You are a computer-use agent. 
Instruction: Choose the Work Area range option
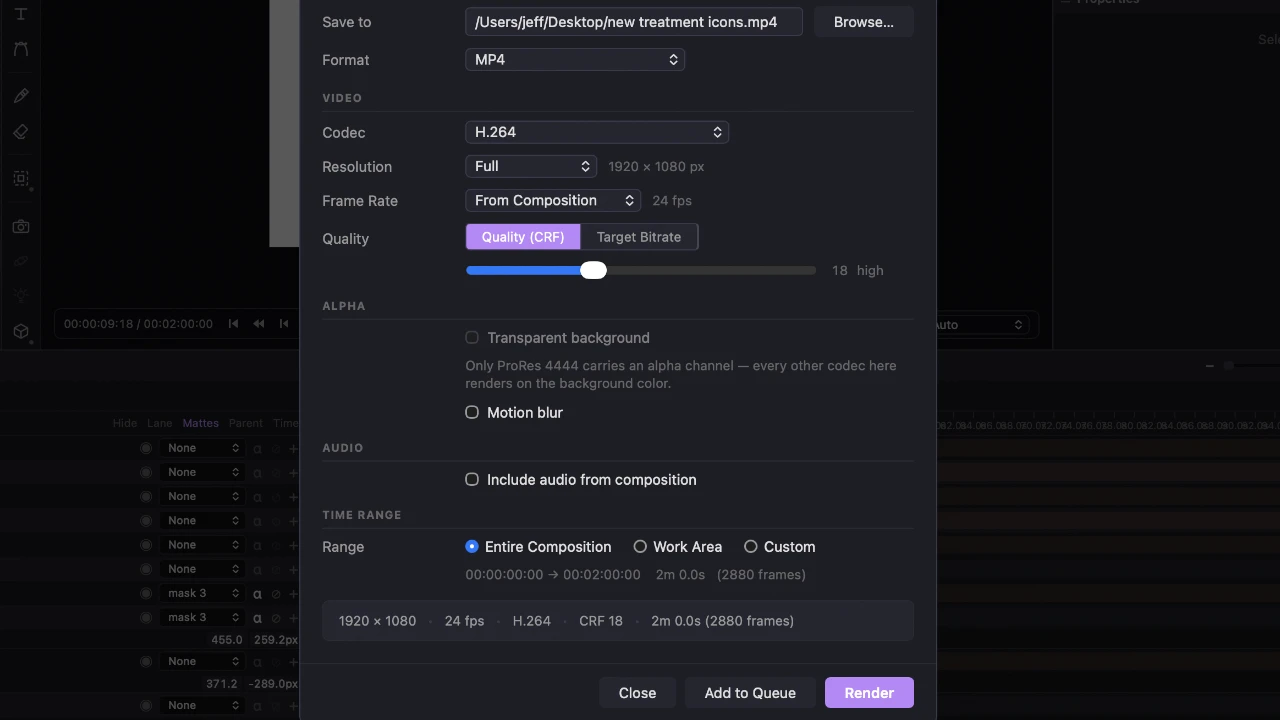[640, 547]
